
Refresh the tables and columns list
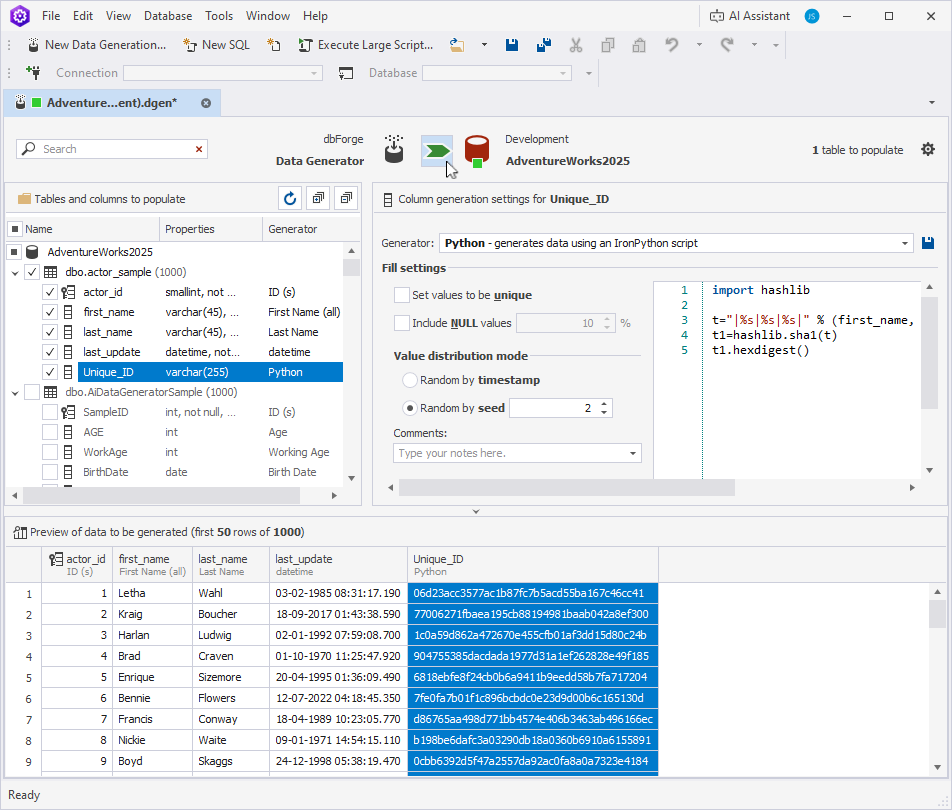290,198
